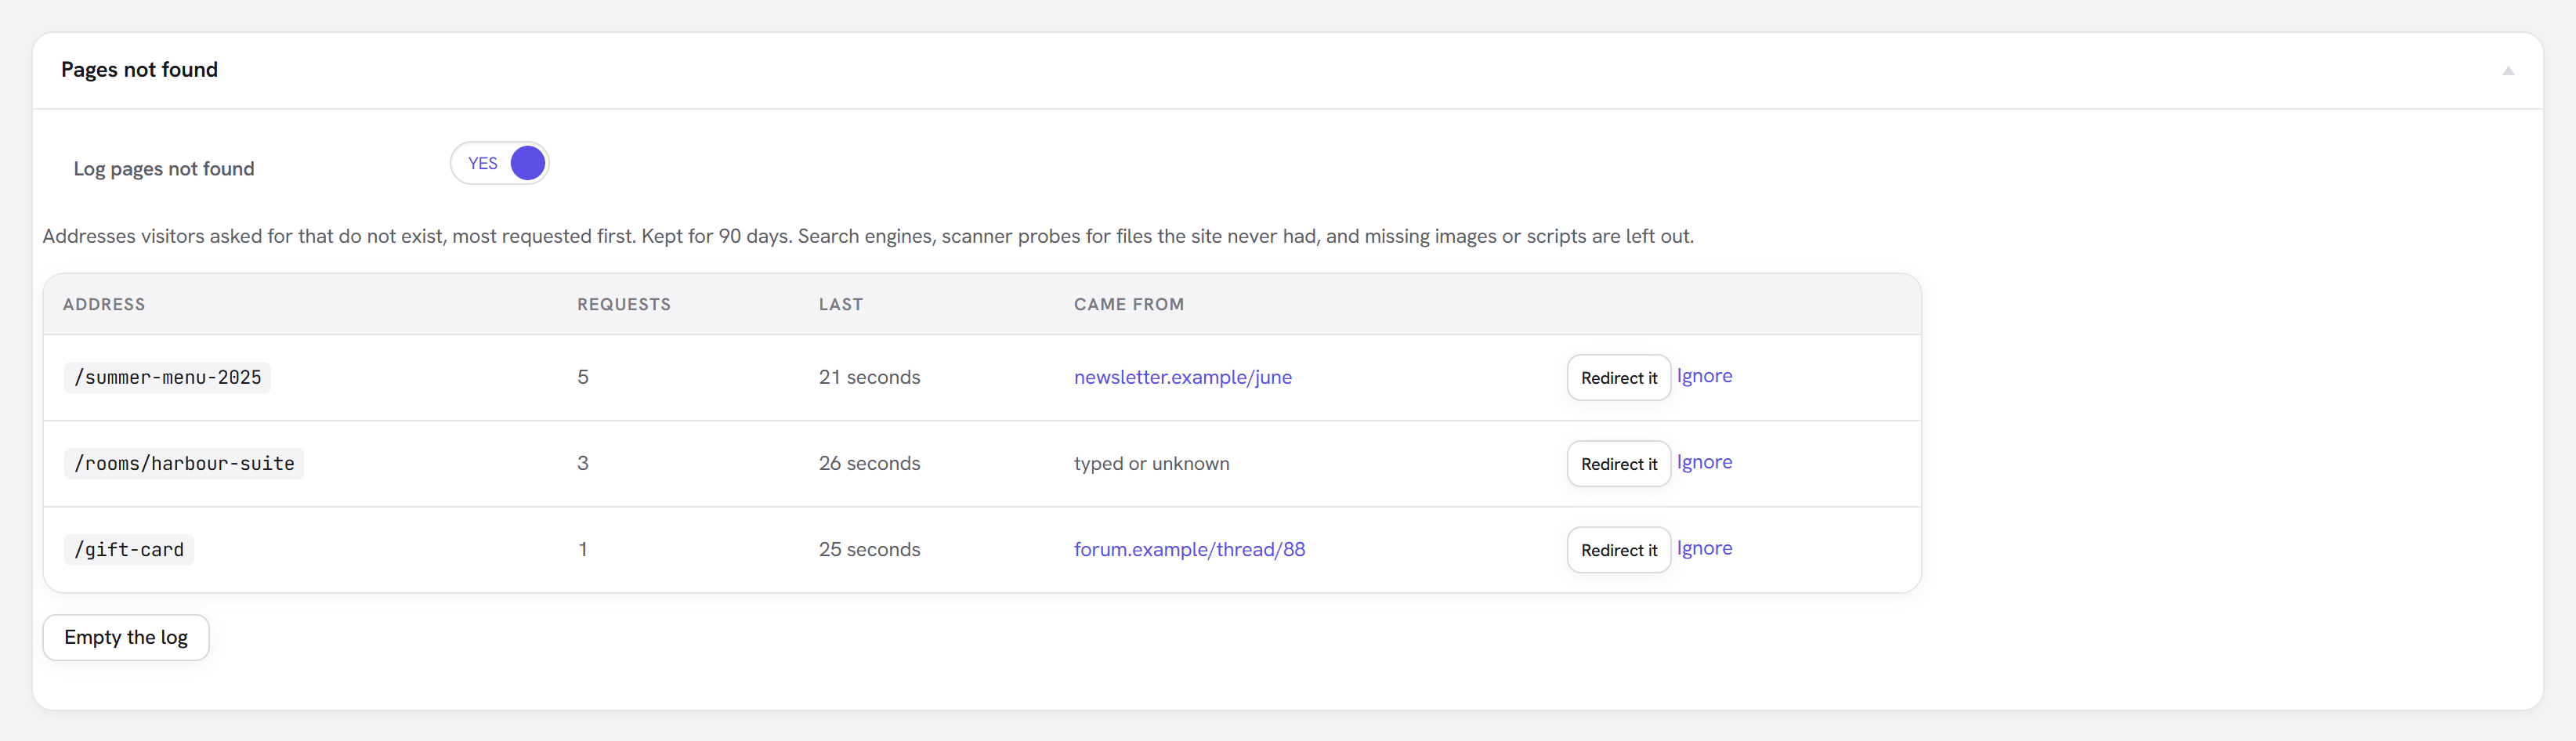
Task: Click the request count 5 cell
Action: (x=583, y=377)
